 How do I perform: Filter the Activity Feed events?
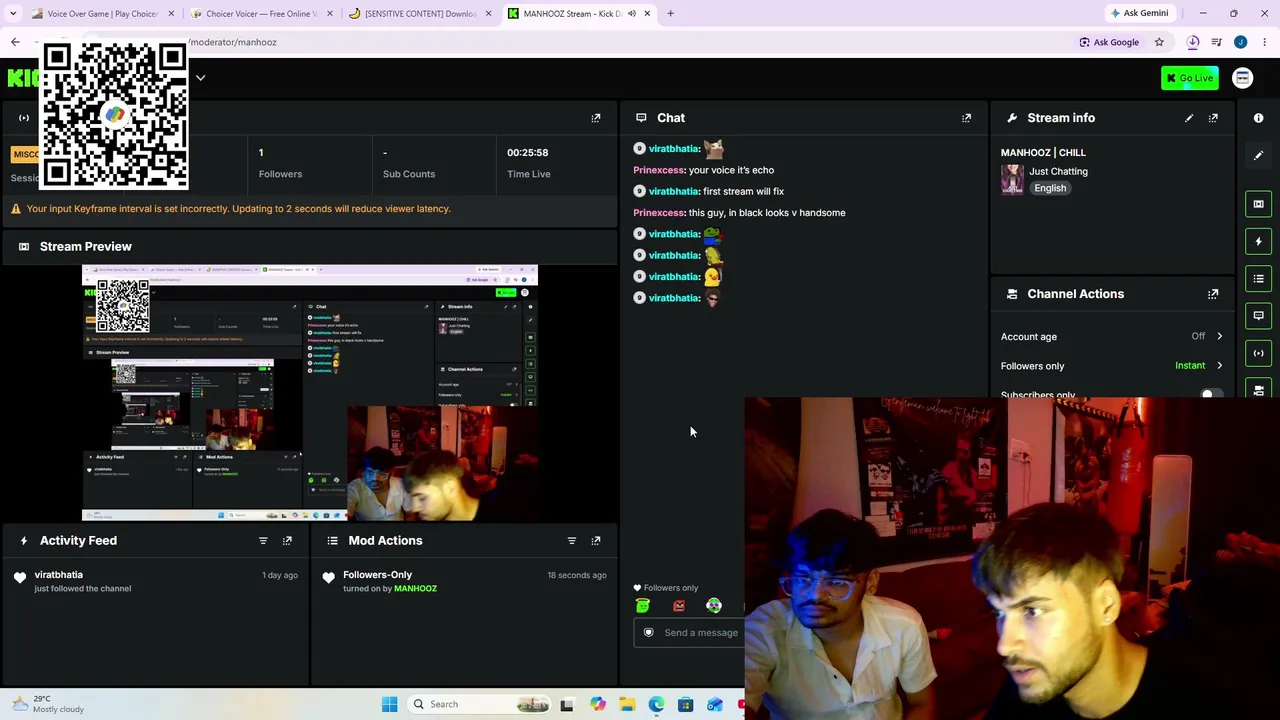(263, 541)
